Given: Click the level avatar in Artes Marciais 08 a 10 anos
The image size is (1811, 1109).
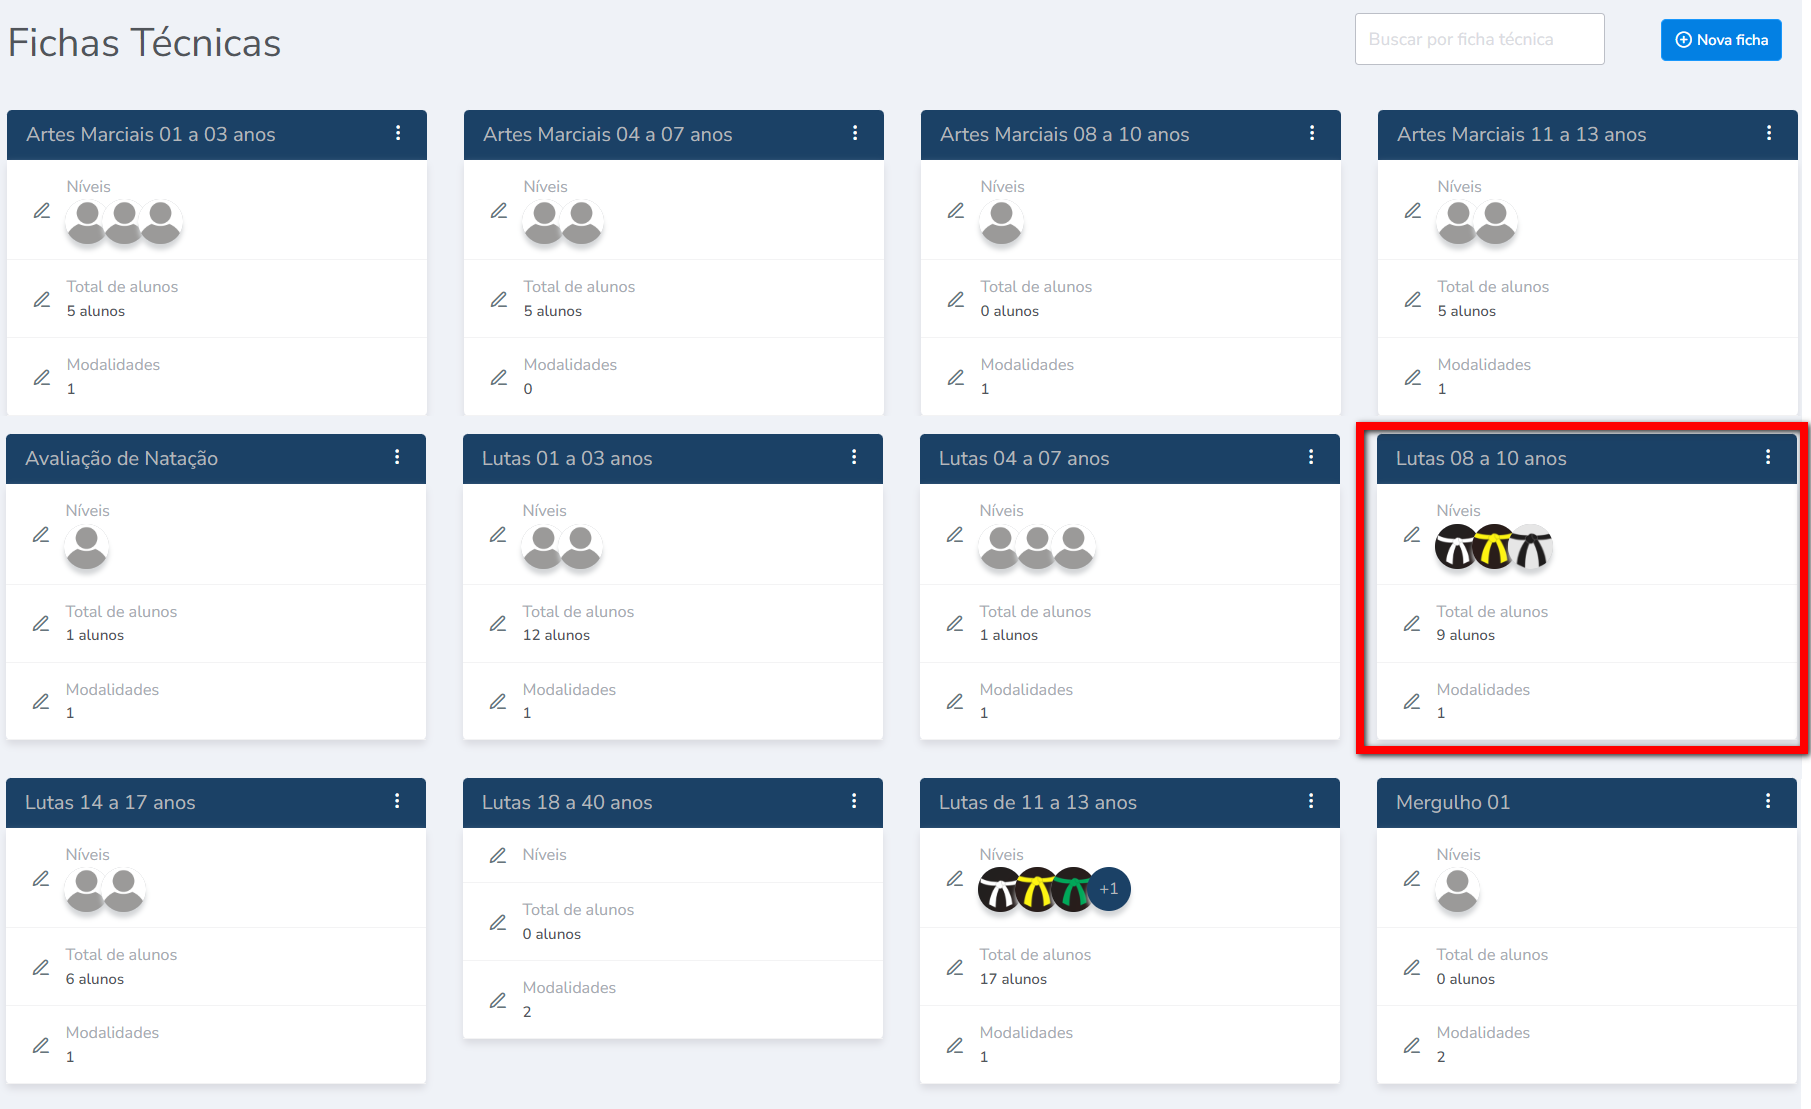Looking at the screenshot, I should 1002,222.
